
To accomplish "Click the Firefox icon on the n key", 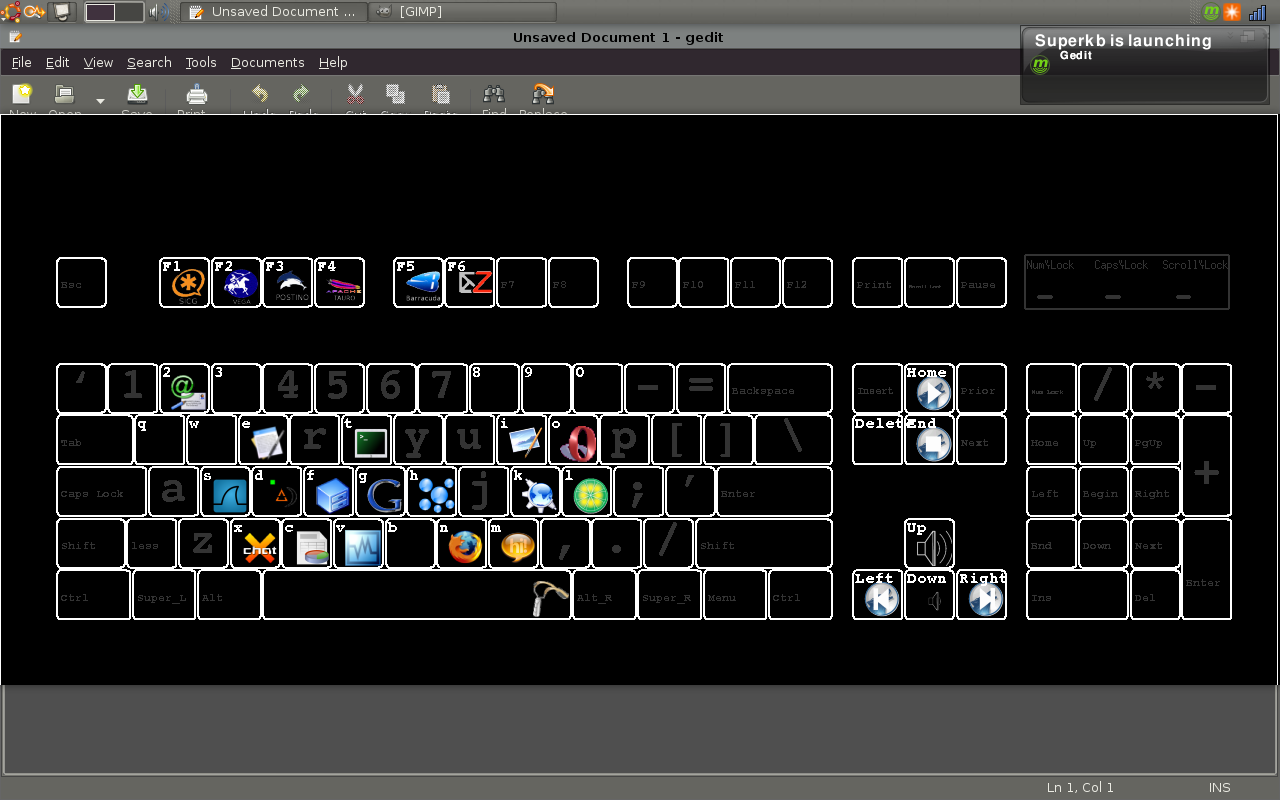I will 465,546.
